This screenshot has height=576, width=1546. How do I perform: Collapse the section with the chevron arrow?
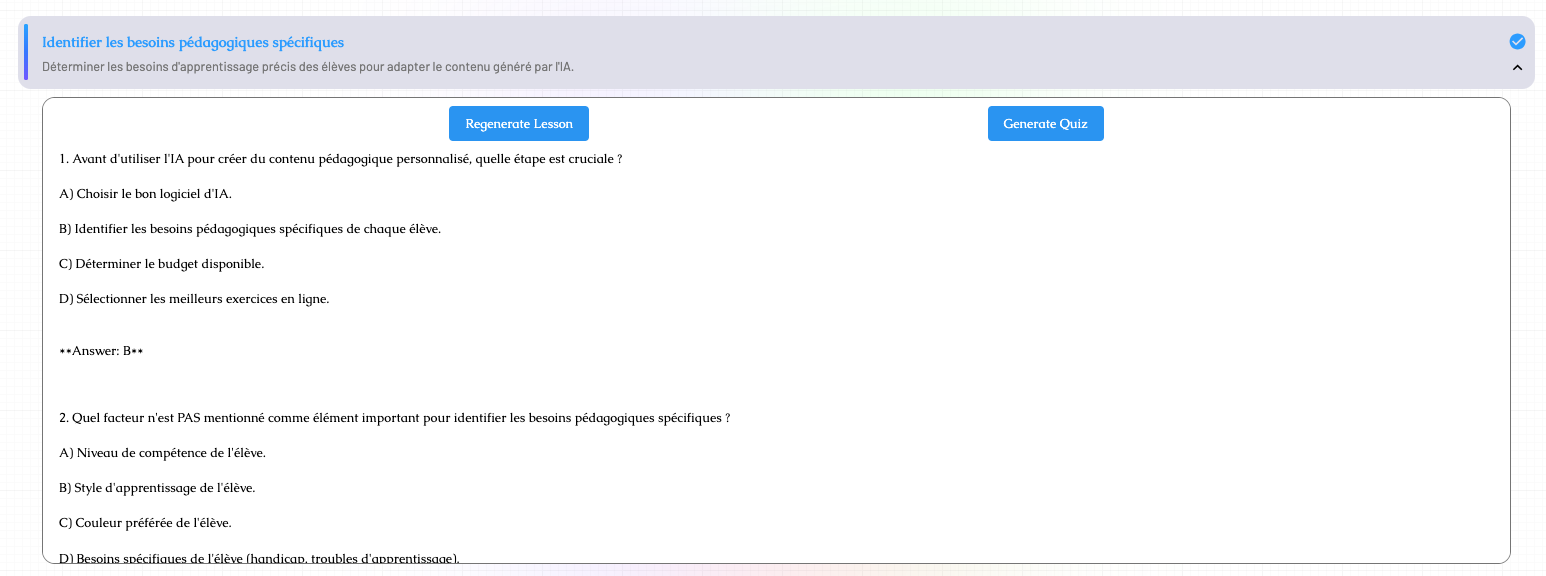[1517, 68]
